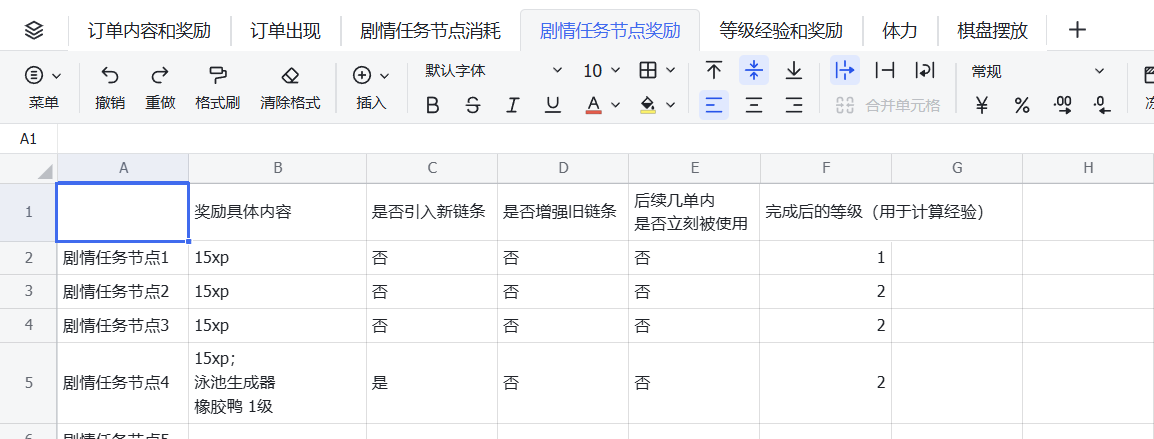Switch to 棋盘摆放 sheet tab

coord(993,31)
